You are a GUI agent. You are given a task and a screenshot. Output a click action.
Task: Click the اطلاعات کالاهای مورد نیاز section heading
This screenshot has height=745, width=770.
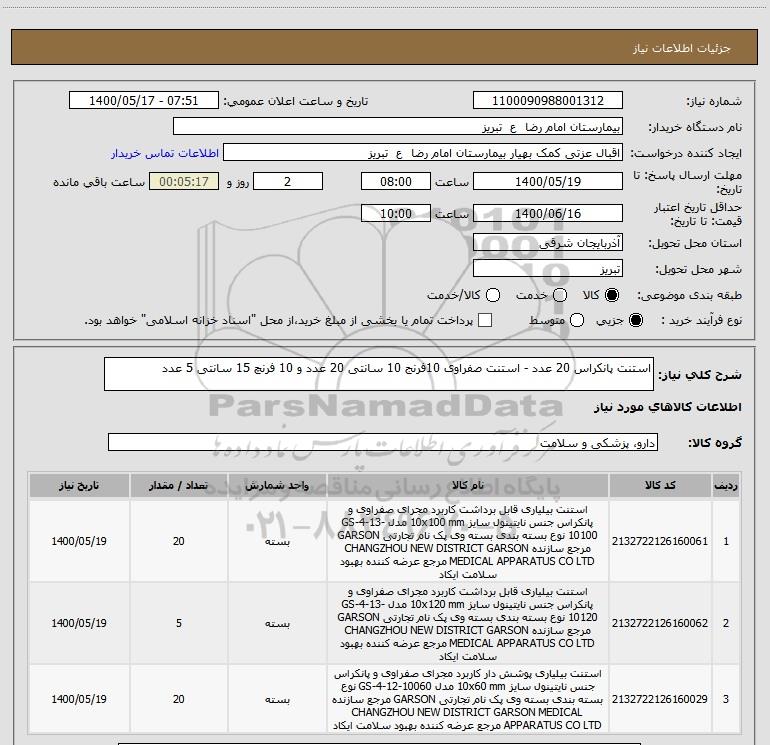coord(667,407)
